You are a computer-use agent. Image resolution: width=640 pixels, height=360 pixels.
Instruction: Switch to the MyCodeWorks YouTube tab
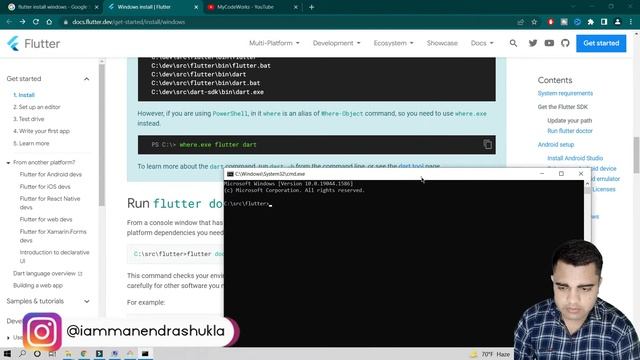click(252, 7)
